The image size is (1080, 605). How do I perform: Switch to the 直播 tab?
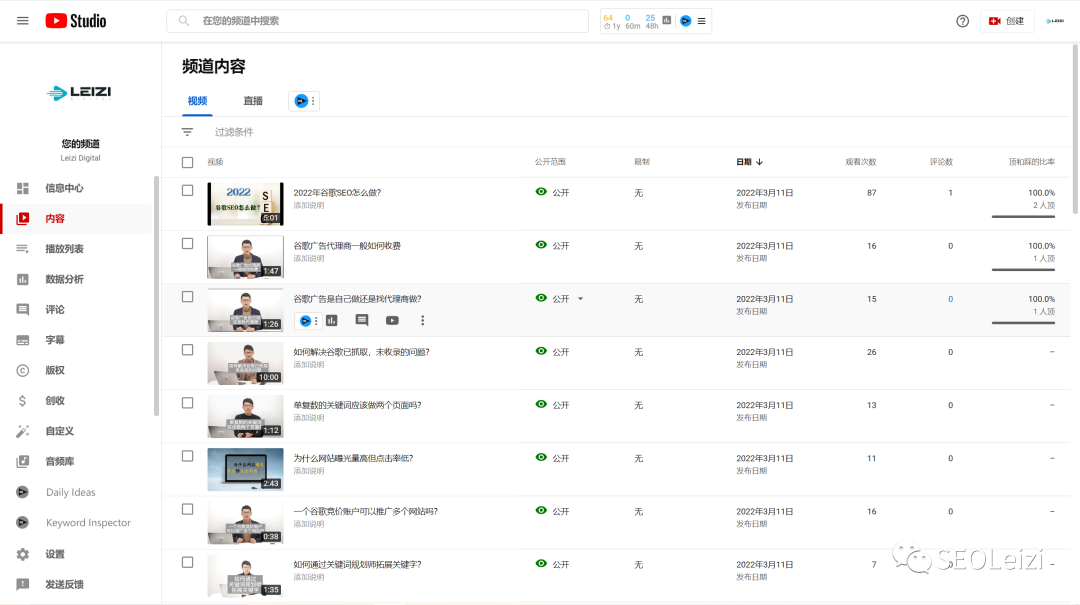pos(253,101)
